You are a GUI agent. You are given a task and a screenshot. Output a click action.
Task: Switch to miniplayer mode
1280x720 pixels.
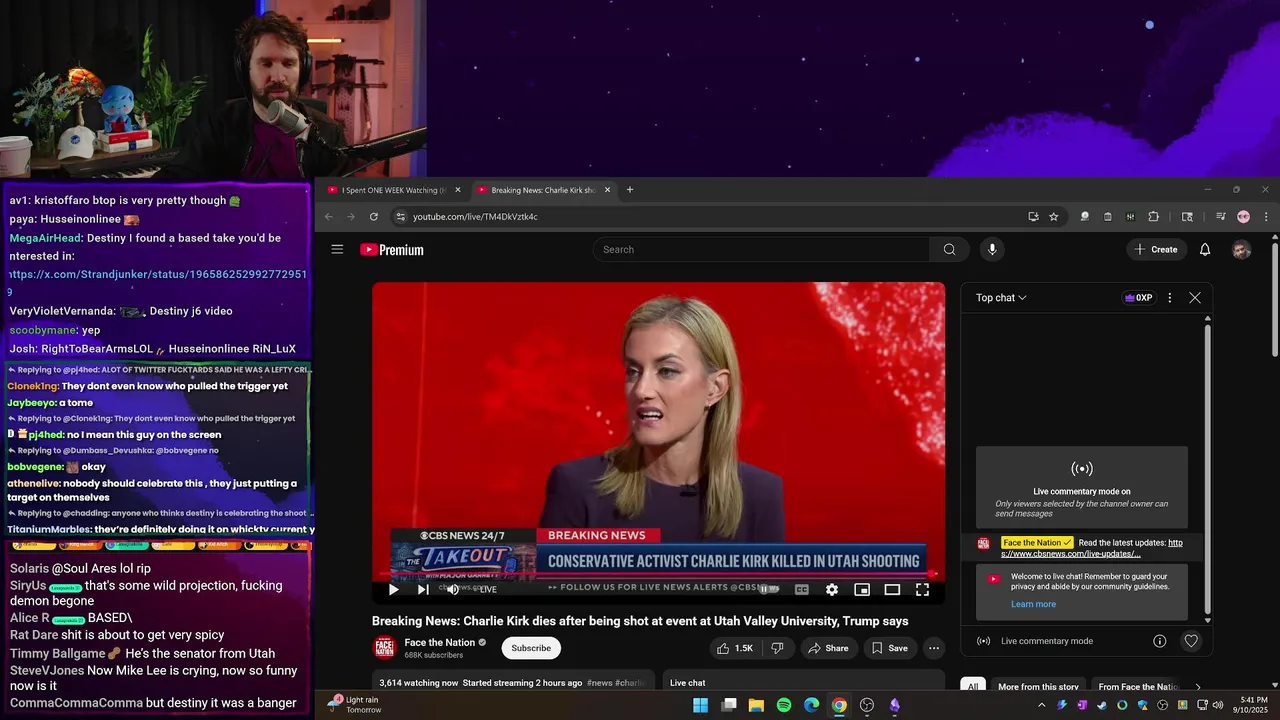[862, 590]
